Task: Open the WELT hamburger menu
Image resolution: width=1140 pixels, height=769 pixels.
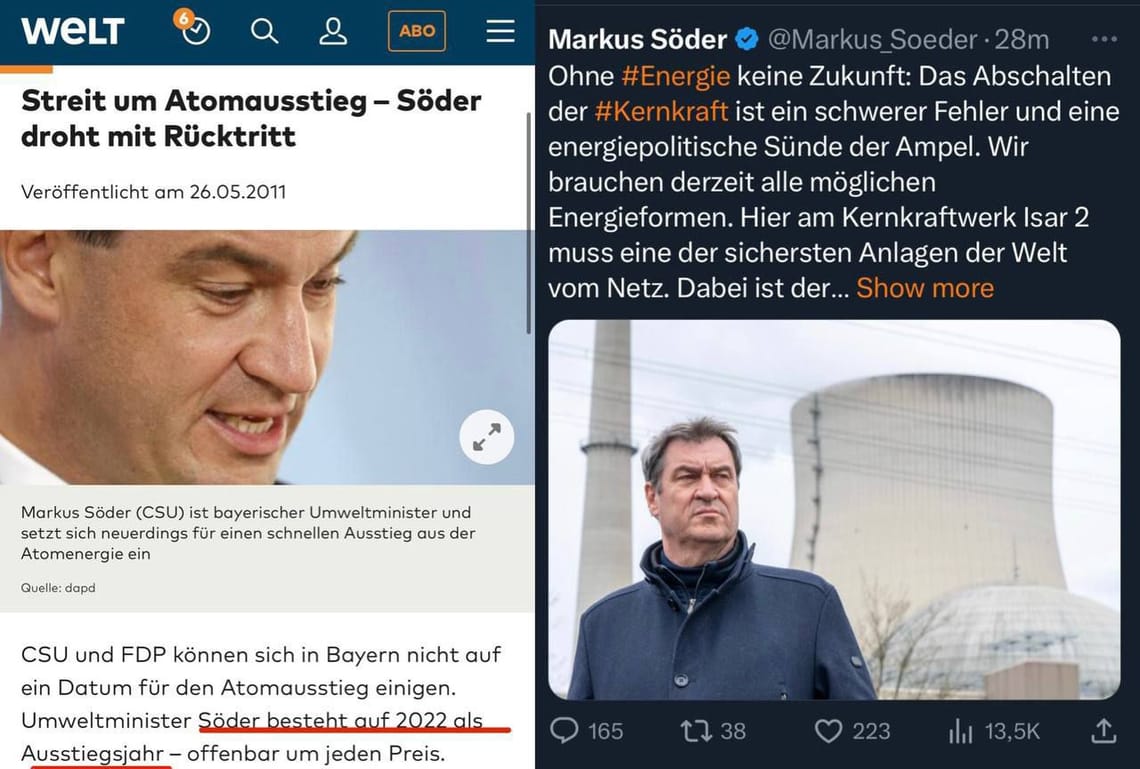Action: click(x=499, y=31)
